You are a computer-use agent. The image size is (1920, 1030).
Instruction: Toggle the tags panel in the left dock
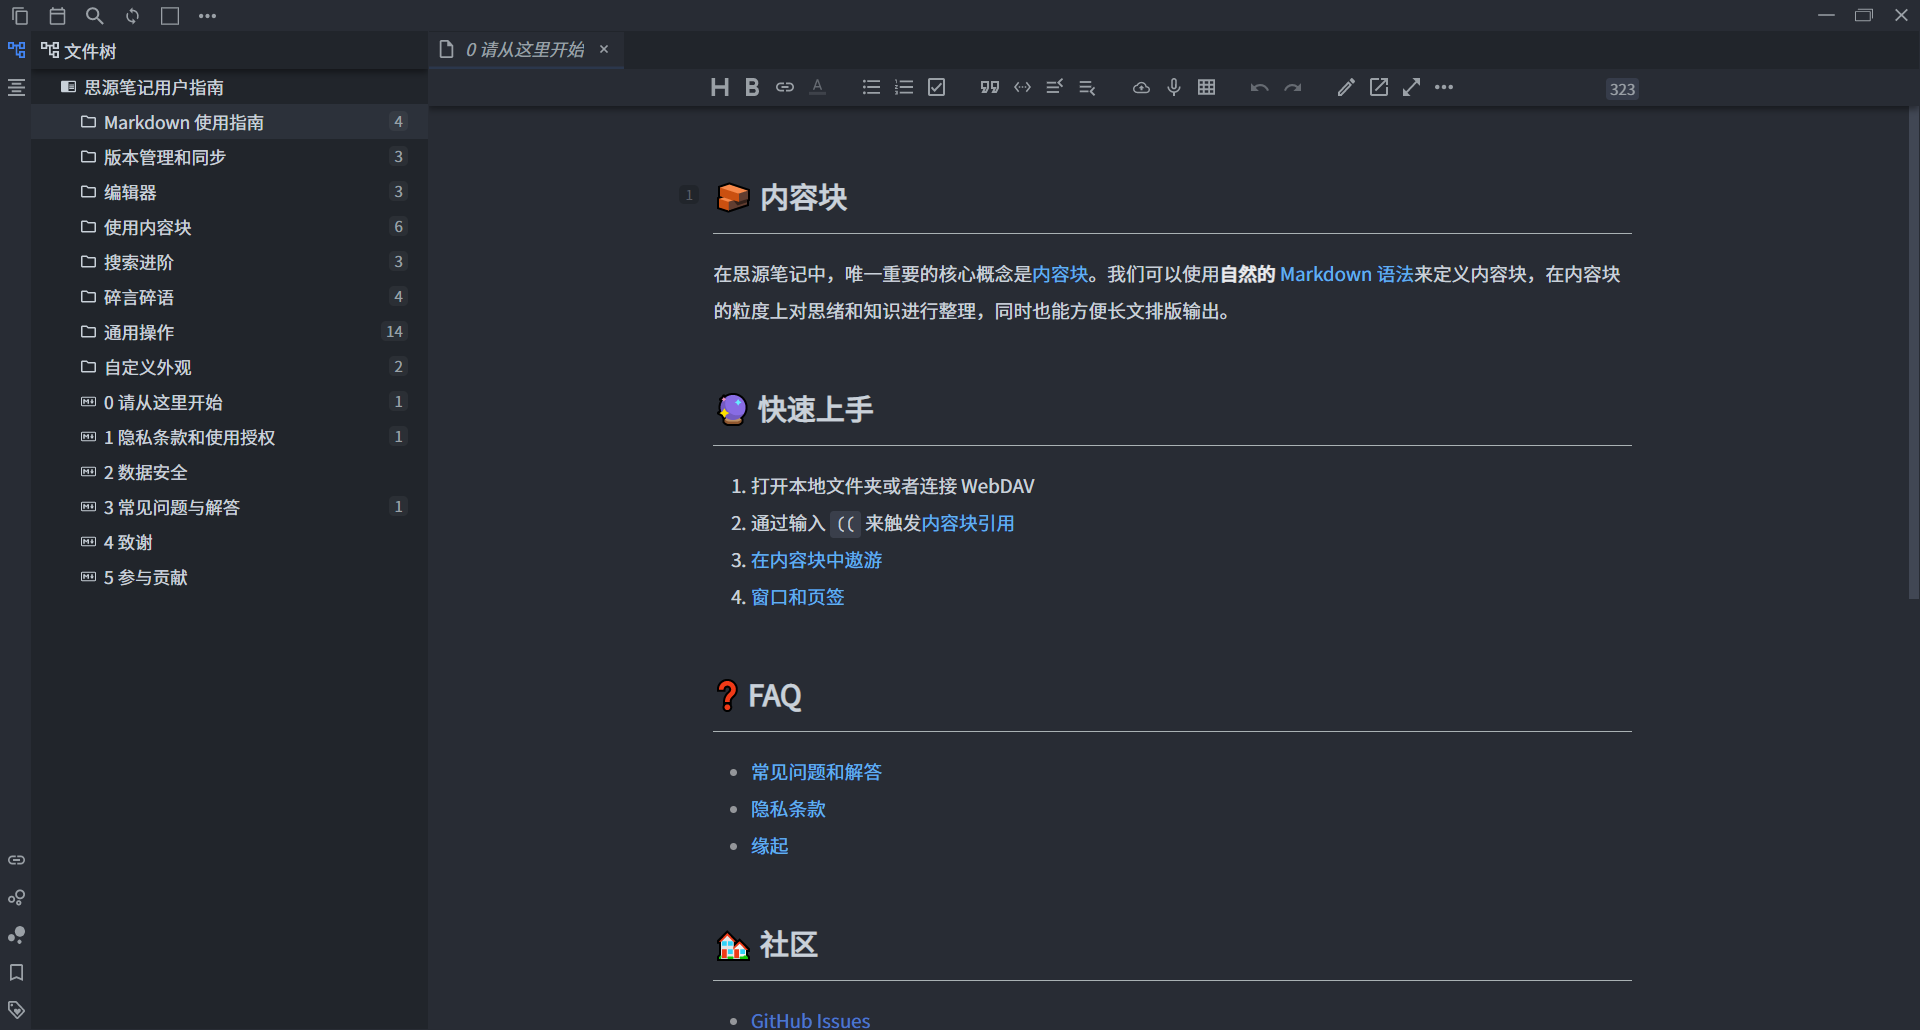(x=16, y=1010)
